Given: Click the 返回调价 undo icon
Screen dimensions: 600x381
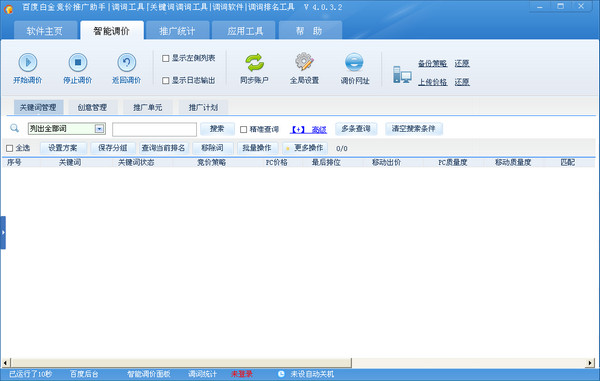Looking at the screenshot, I should coord(127,62).
